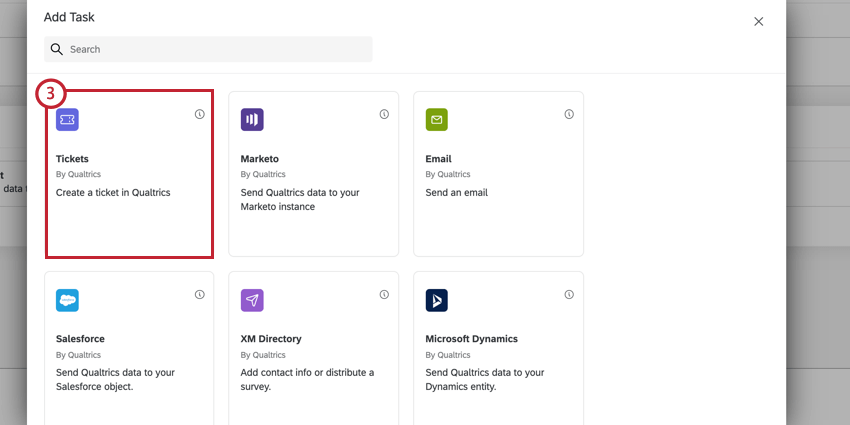Open the info icon on Marketo card

[384, 114]
